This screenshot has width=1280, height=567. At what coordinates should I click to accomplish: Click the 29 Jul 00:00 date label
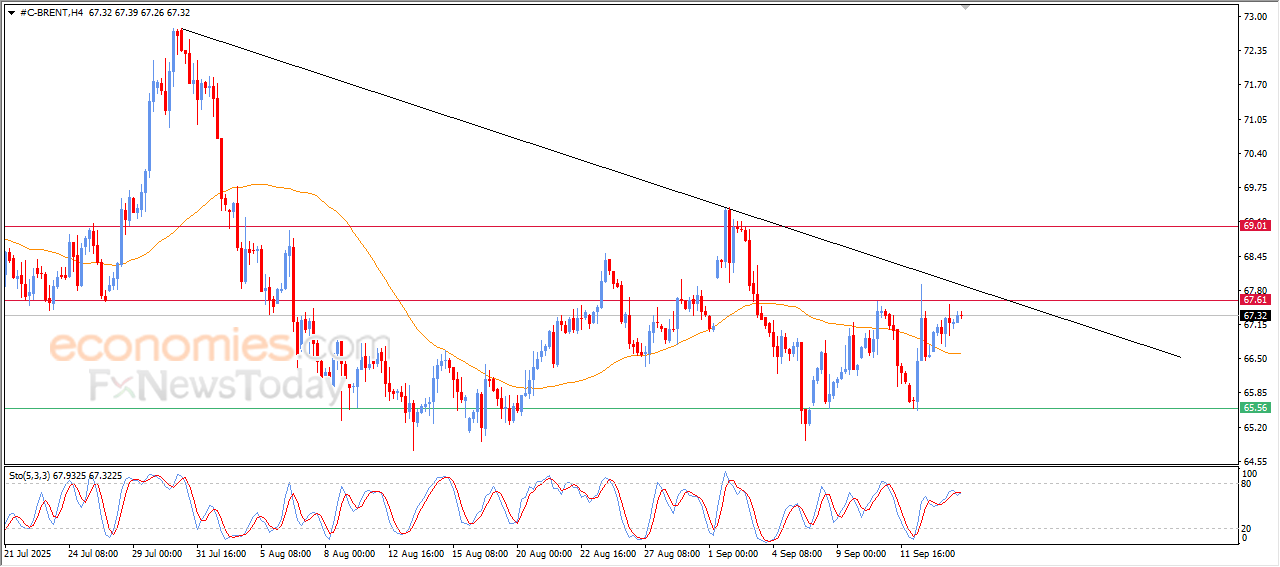click(x=157, y=552)
